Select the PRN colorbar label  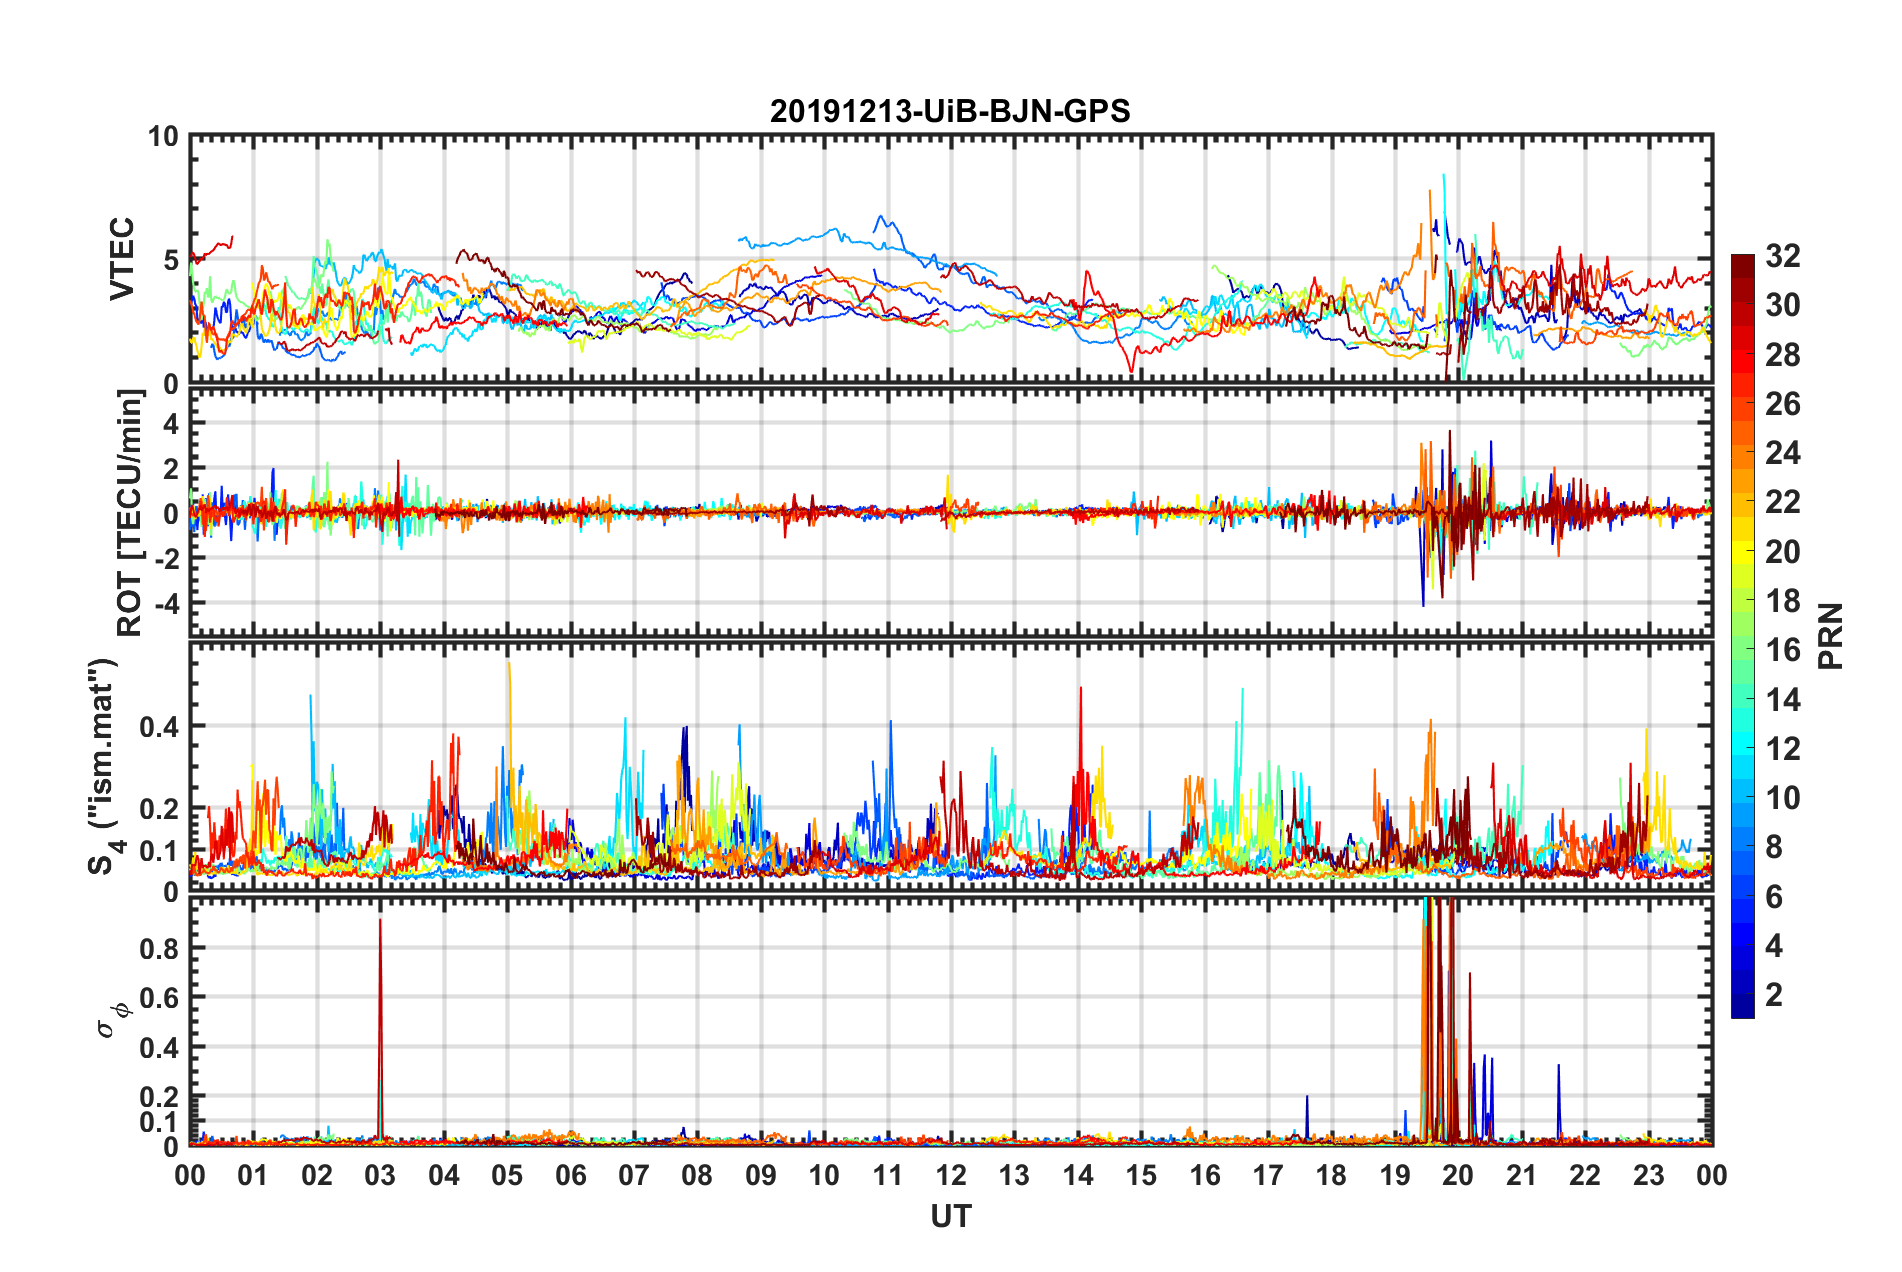coord(1831,636)
